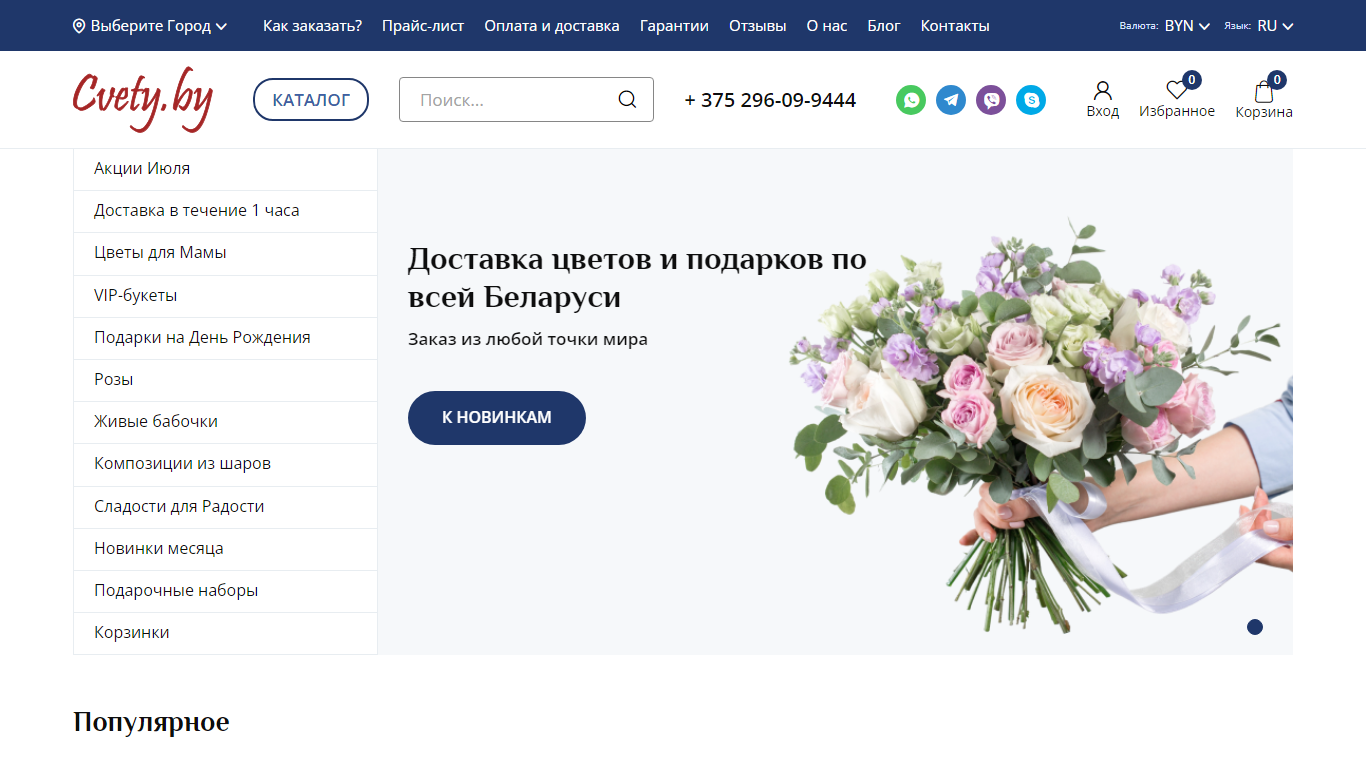Image resolution: width=1366 pixels, height=768 pixels.
Task: Click Доставка цветов и подарков headline
Action: 637,278
